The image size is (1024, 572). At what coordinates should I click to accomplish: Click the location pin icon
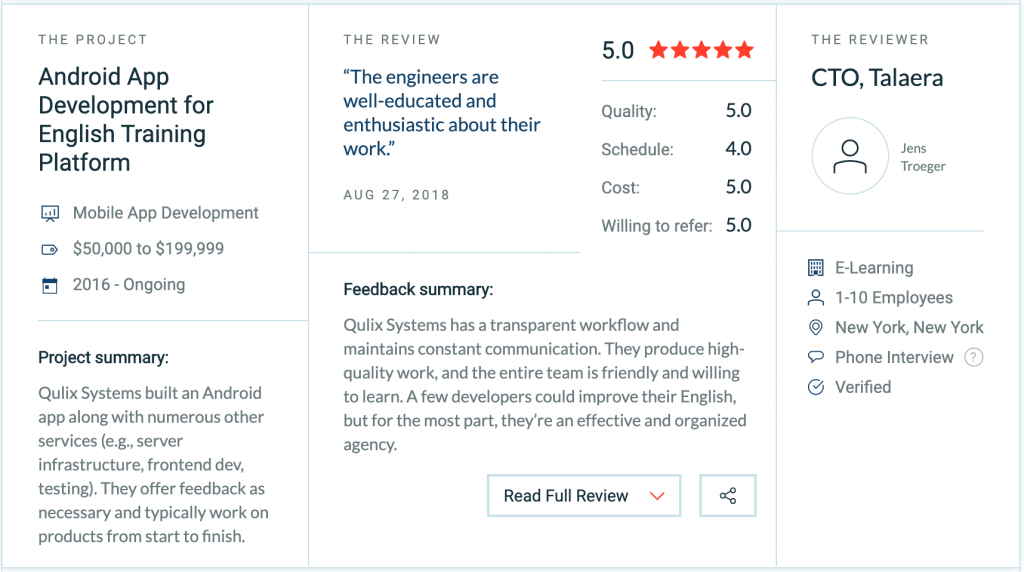(816, 328)
